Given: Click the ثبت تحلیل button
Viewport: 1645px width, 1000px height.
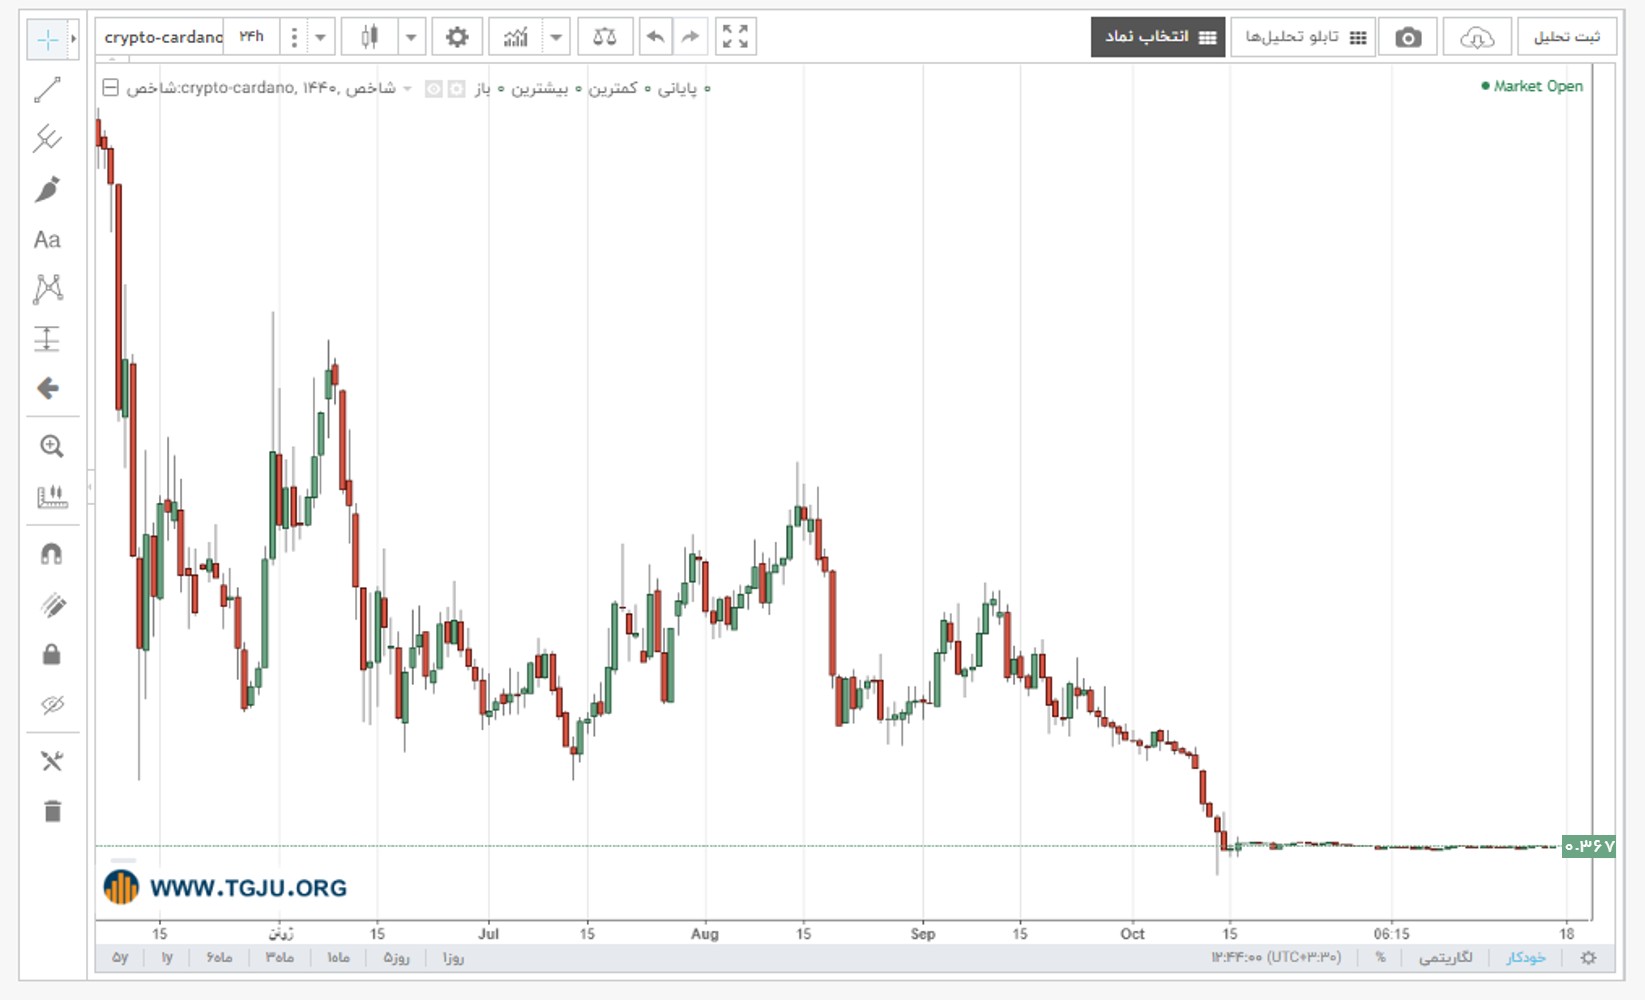Looking at the screenshot, I should coord(1567,37).
